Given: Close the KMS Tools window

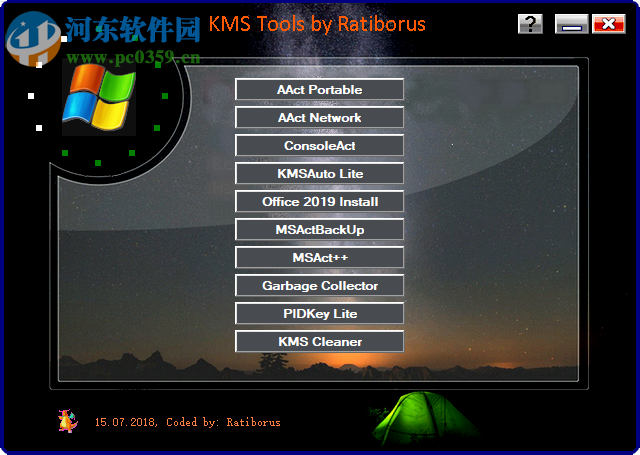Looking at the screenshot, I should 609,24.
